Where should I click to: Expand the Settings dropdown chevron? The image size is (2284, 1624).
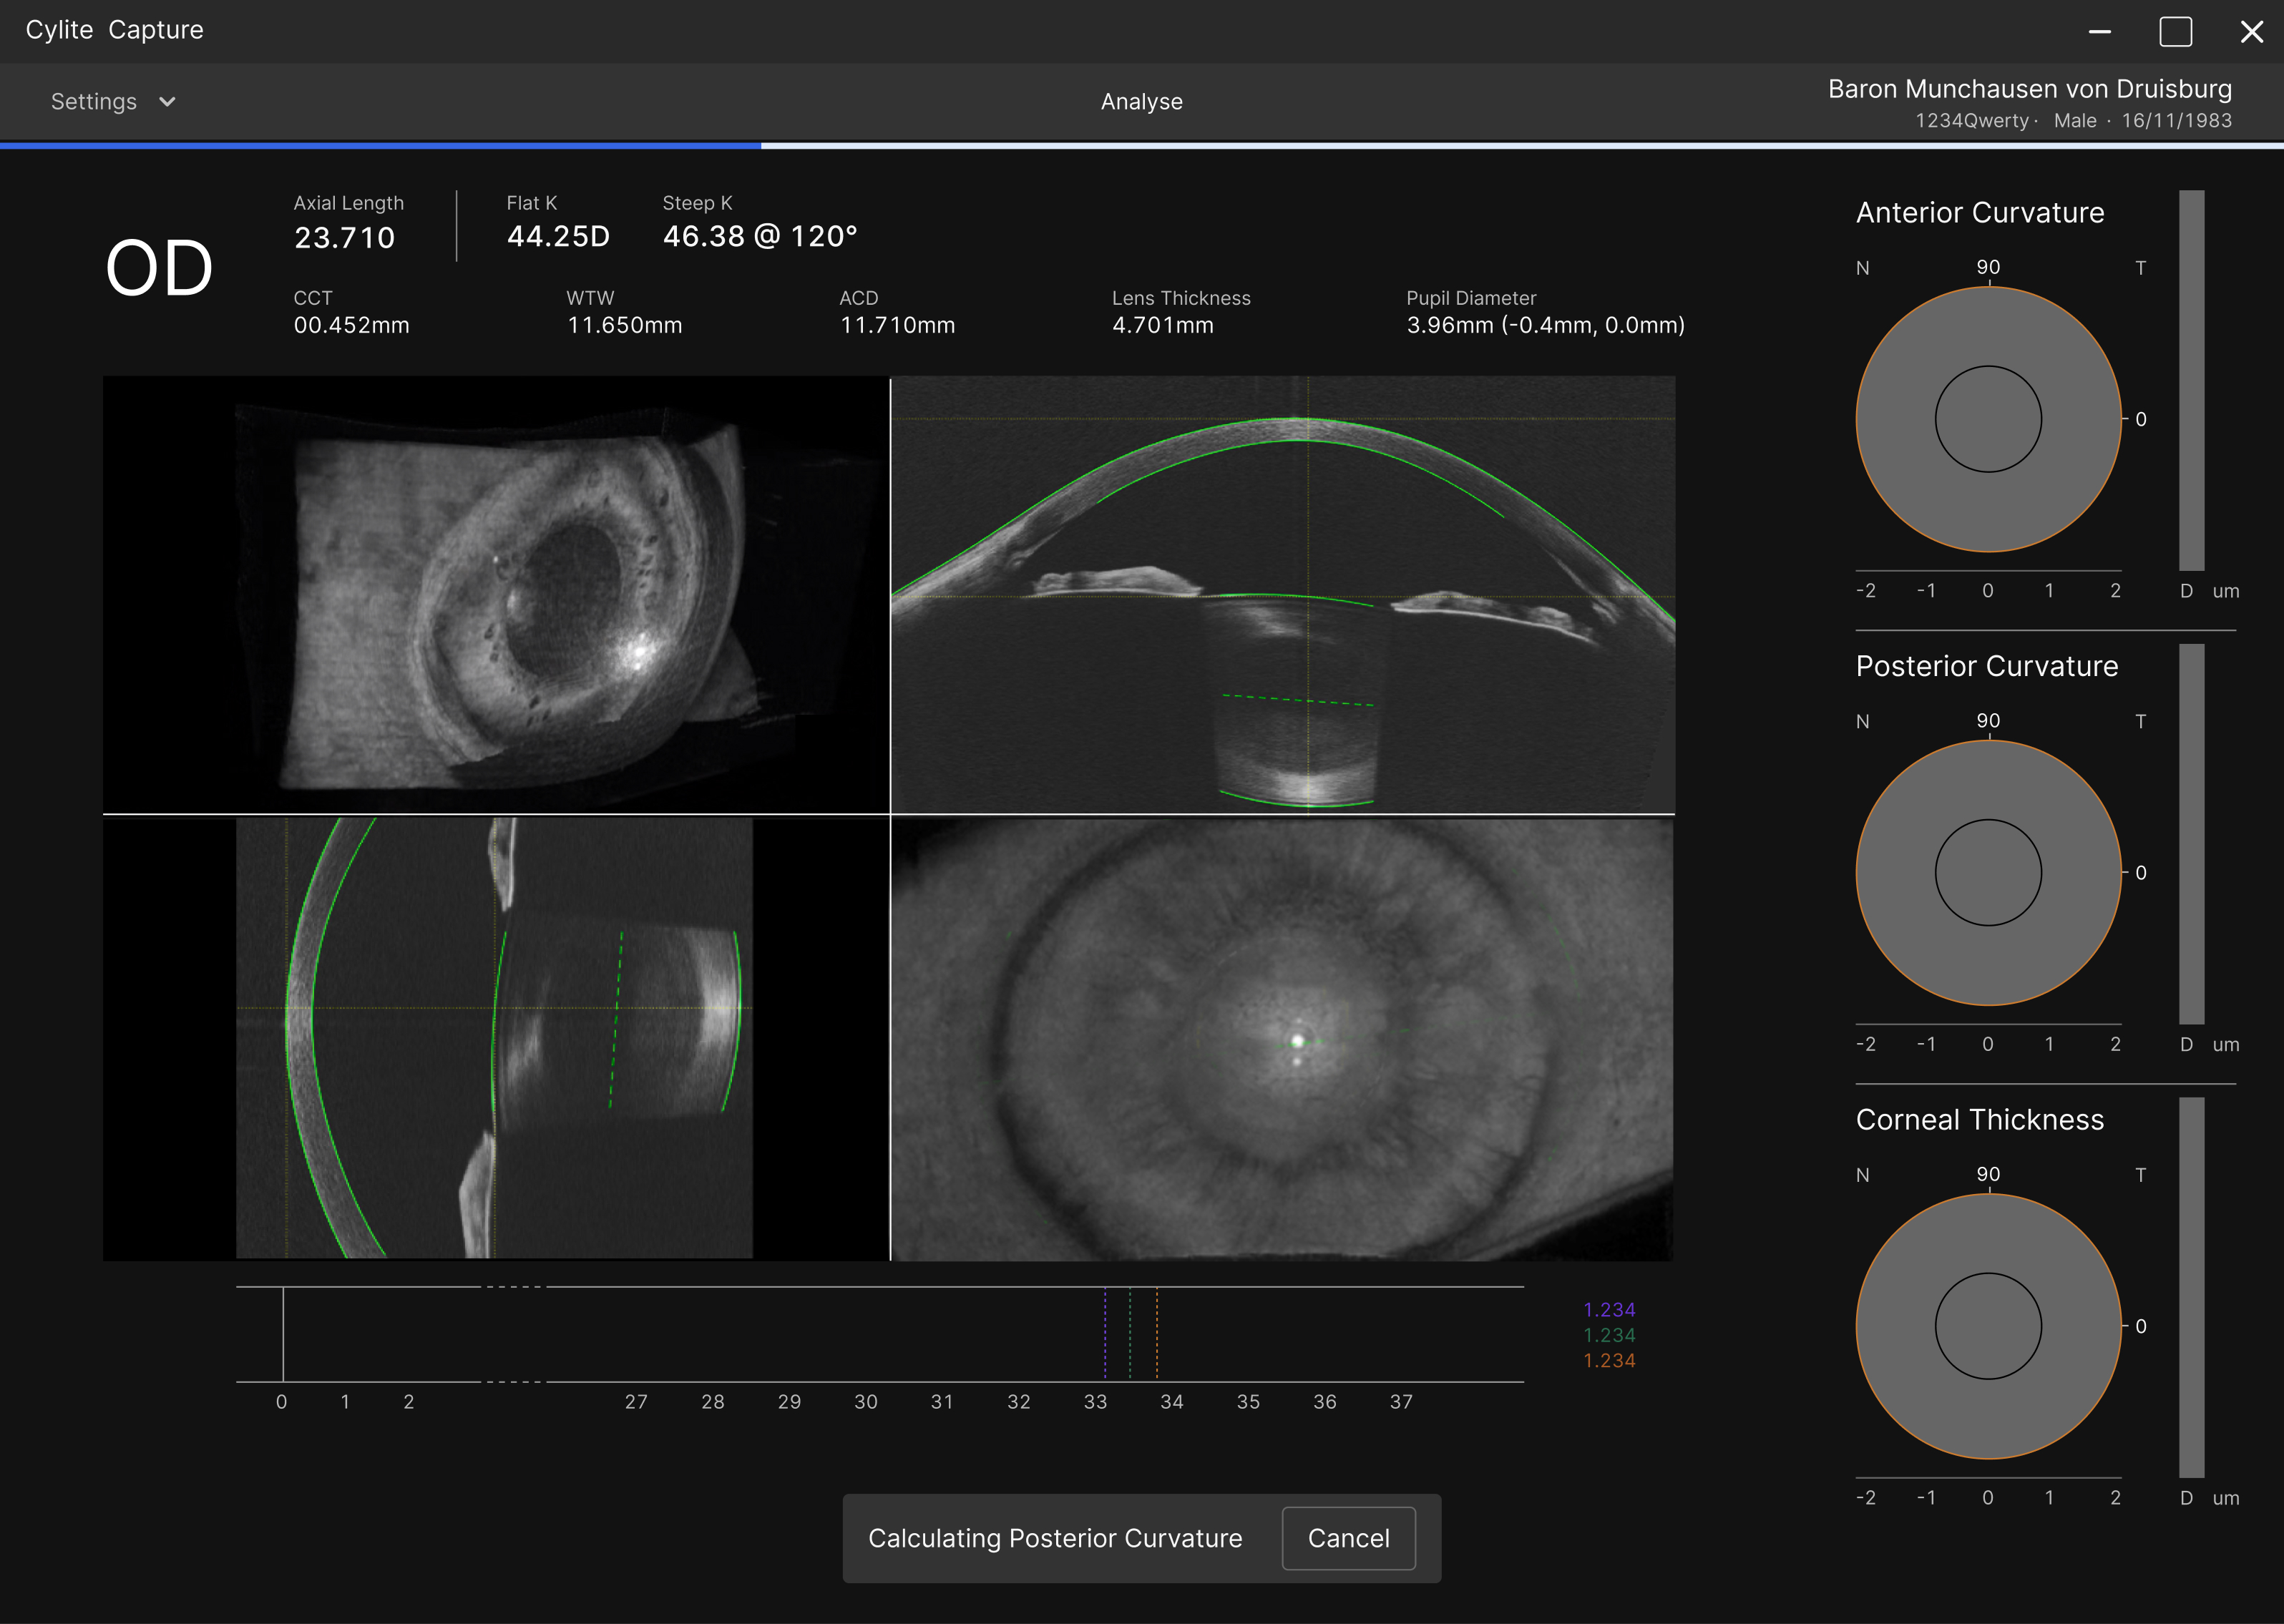point(167,101)
